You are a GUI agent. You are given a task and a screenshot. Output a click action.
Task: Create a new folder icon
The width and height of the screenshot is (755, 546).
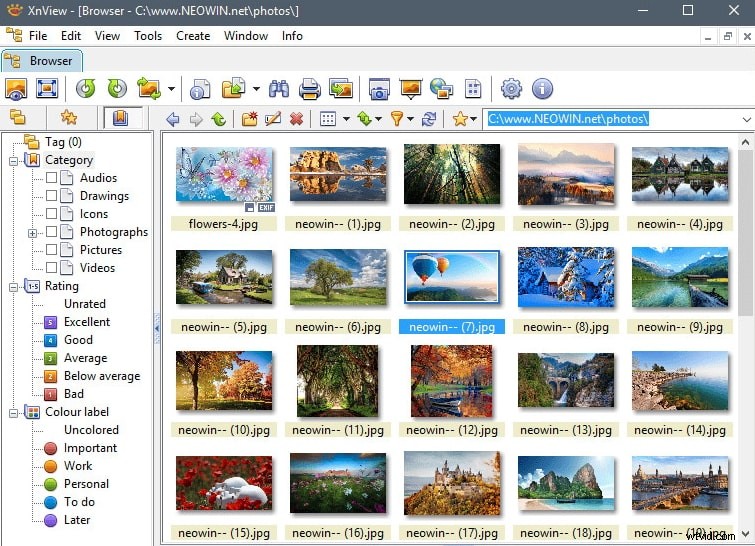[x=249, y=118]
